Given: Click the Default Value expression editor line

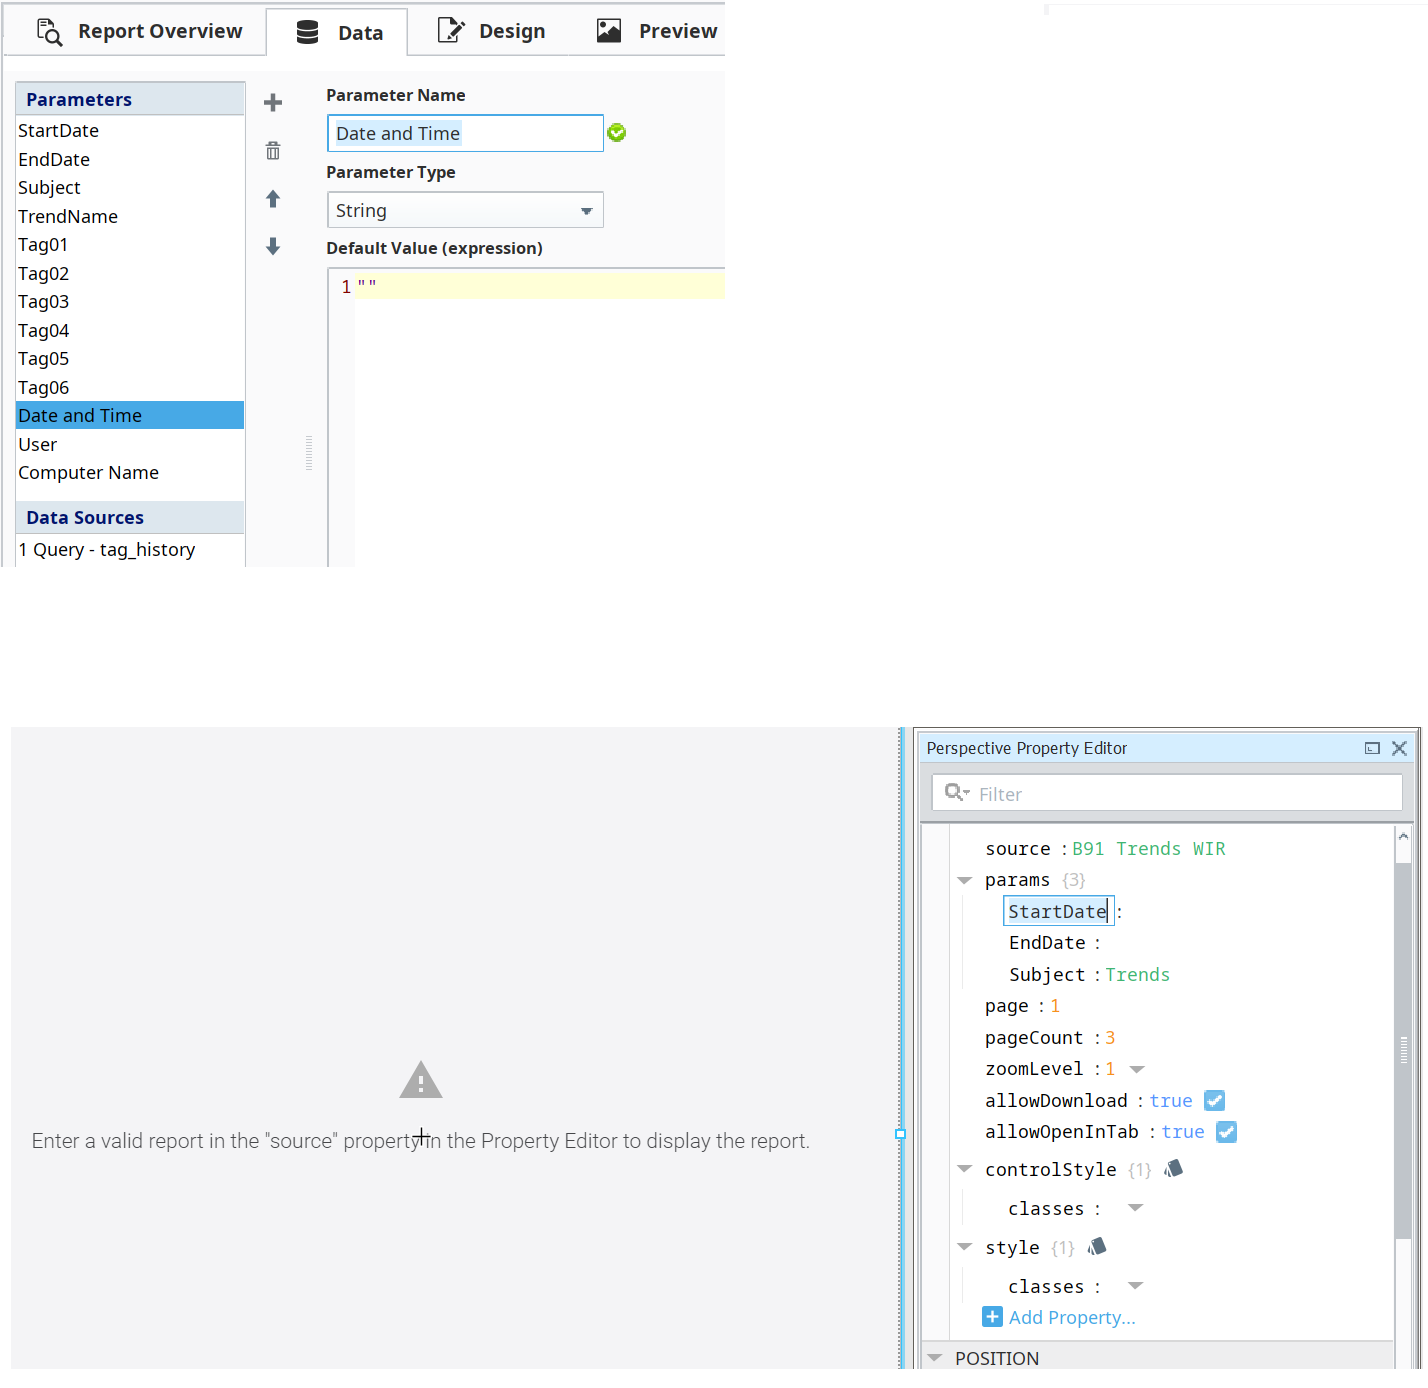Looking at the screenshot, I should tap(540, 287).
